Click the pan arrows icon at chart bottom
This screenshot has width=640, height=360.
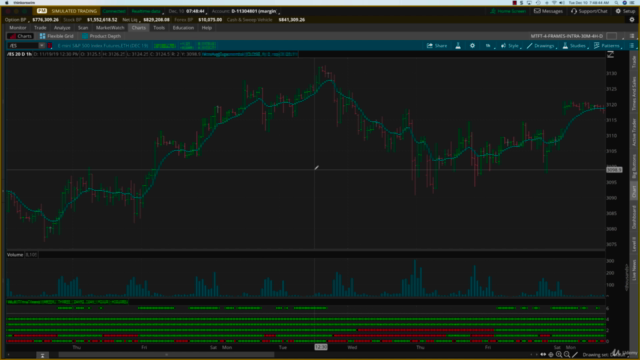(x=543, y=355)
